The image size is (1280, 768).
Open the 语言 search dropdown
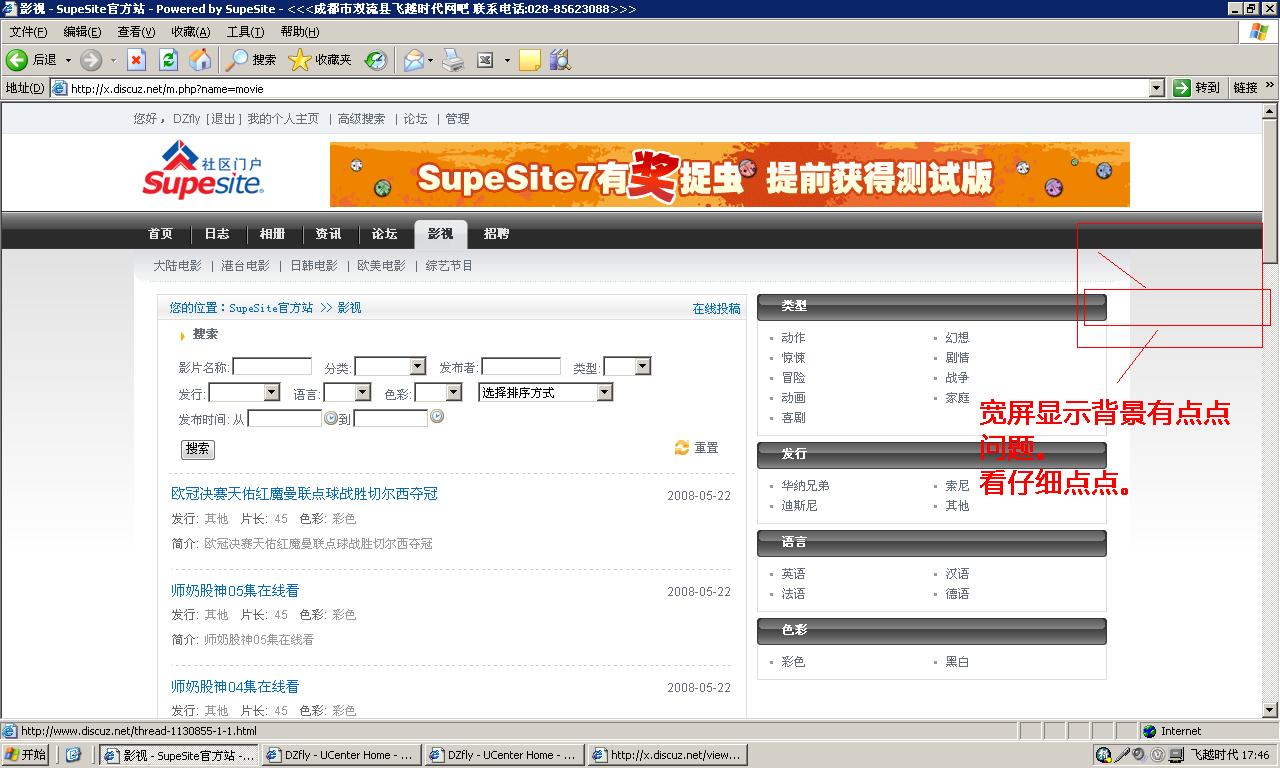coord(347,393)
